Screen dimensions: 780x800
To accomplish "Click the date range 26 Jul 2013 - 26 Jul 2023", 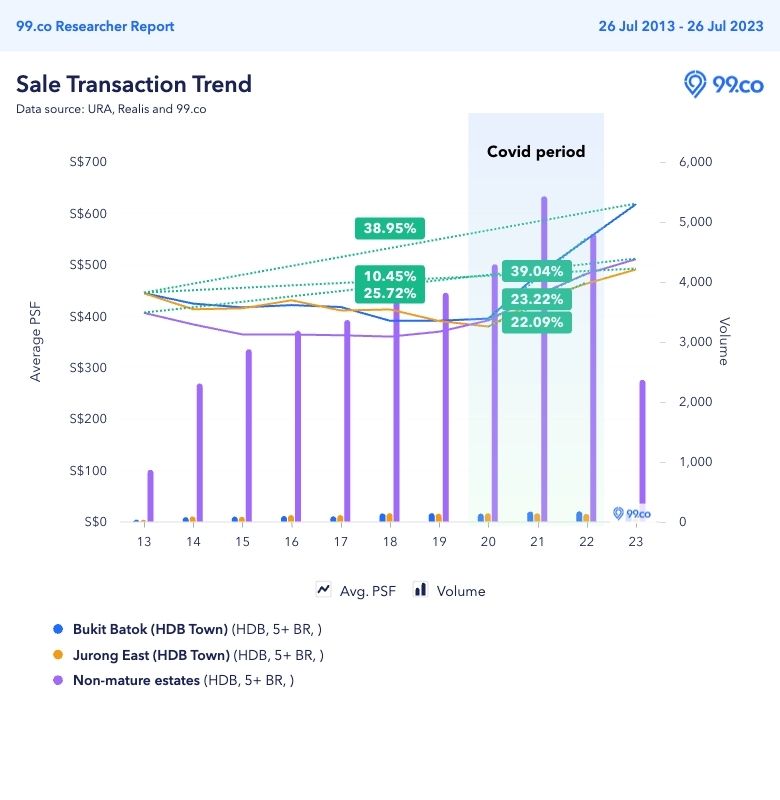I will pos(681,26).
